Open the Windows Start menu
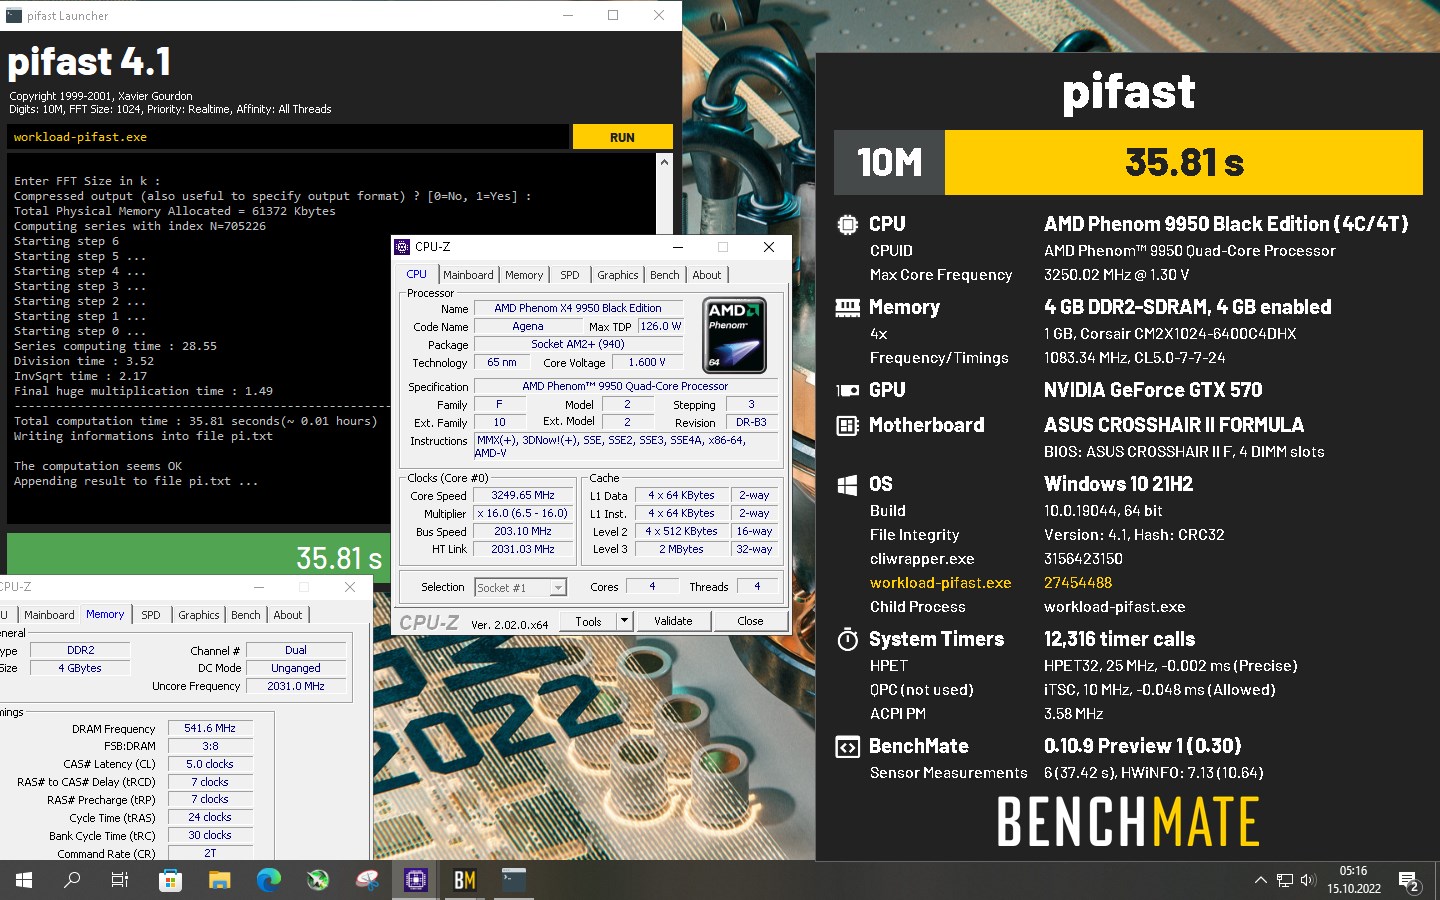Image resolution: width=1440 pixels, height=900 pixels. coord(24,880)
